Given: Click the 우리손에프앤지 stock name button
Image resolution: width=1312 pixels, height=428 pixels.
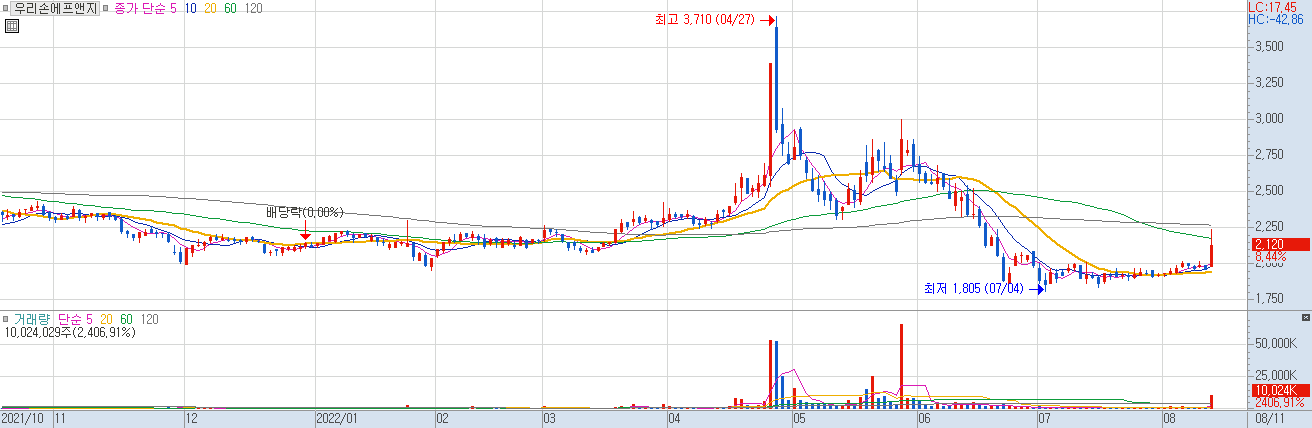Looking at the screenshot, I should [56, 8].
